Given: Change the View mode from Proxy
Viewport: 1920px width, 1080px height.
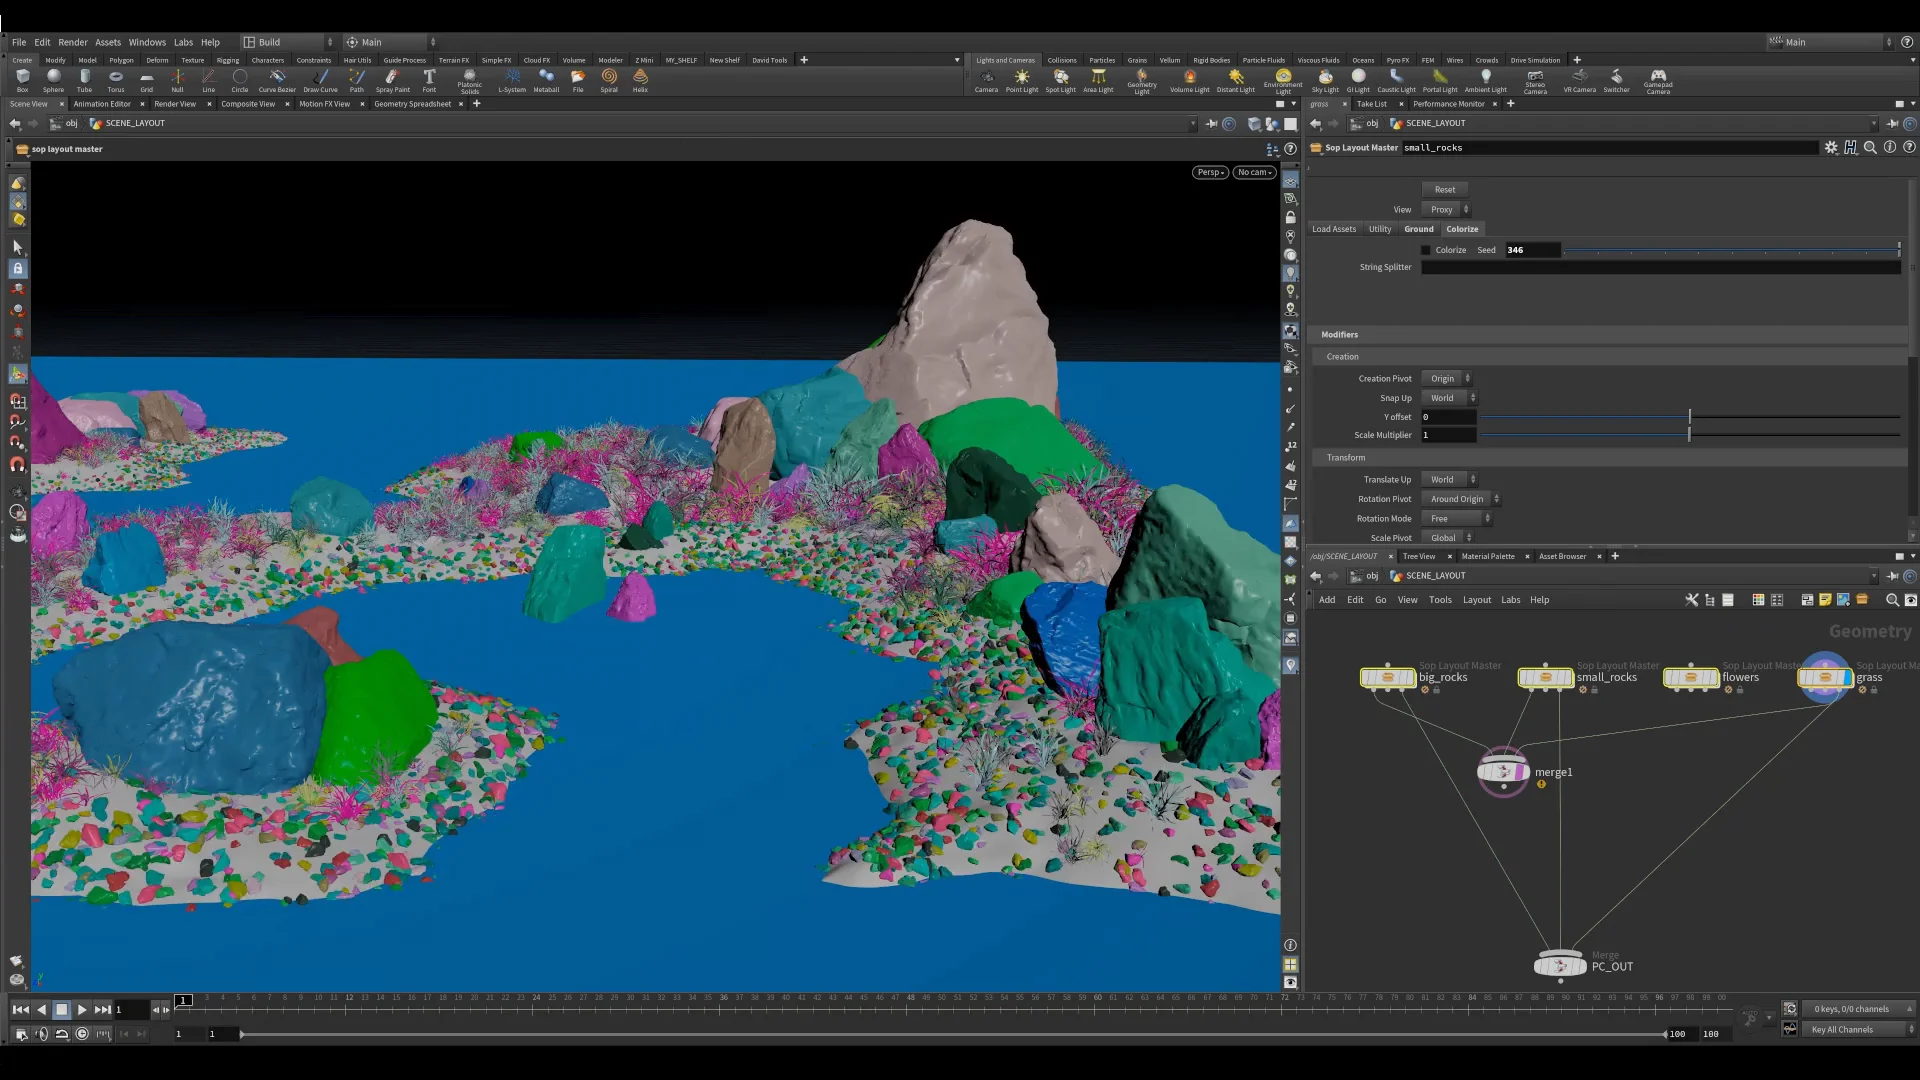Looking at the screenshot, I should point(1444,209).
